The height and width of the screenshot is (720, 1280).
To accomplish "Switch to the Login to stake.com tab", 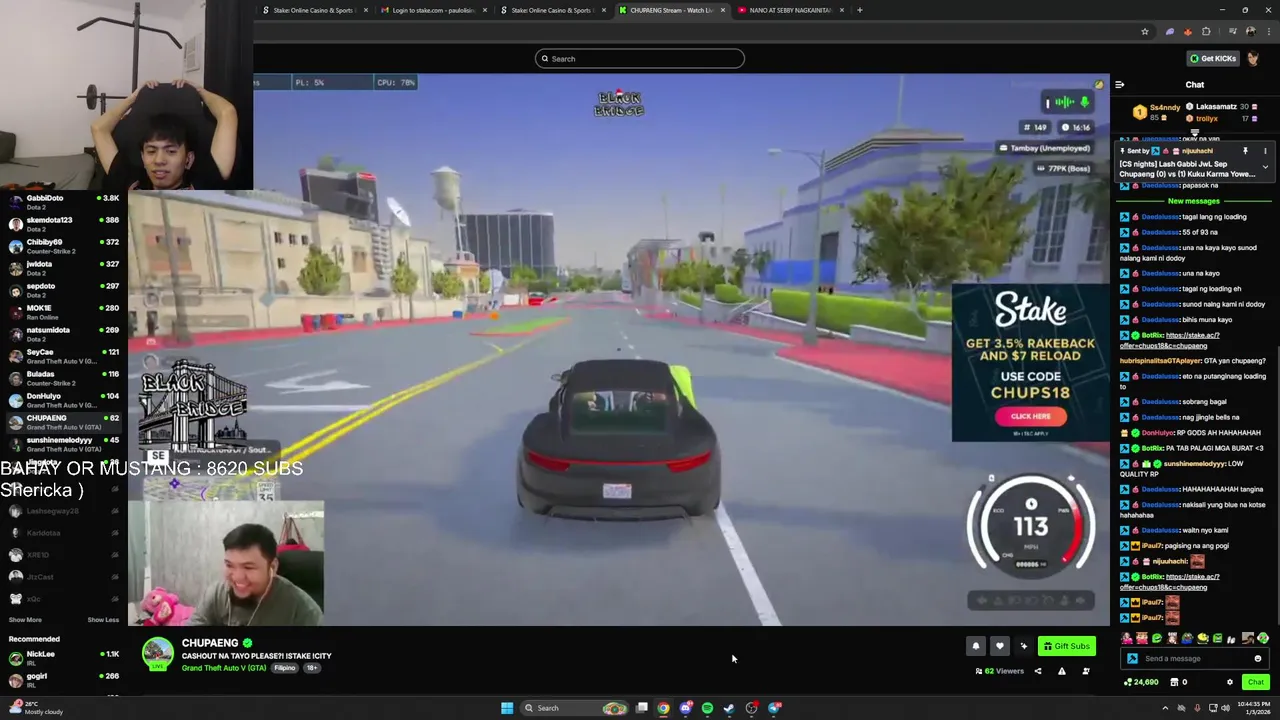I will tap(432, 10).
